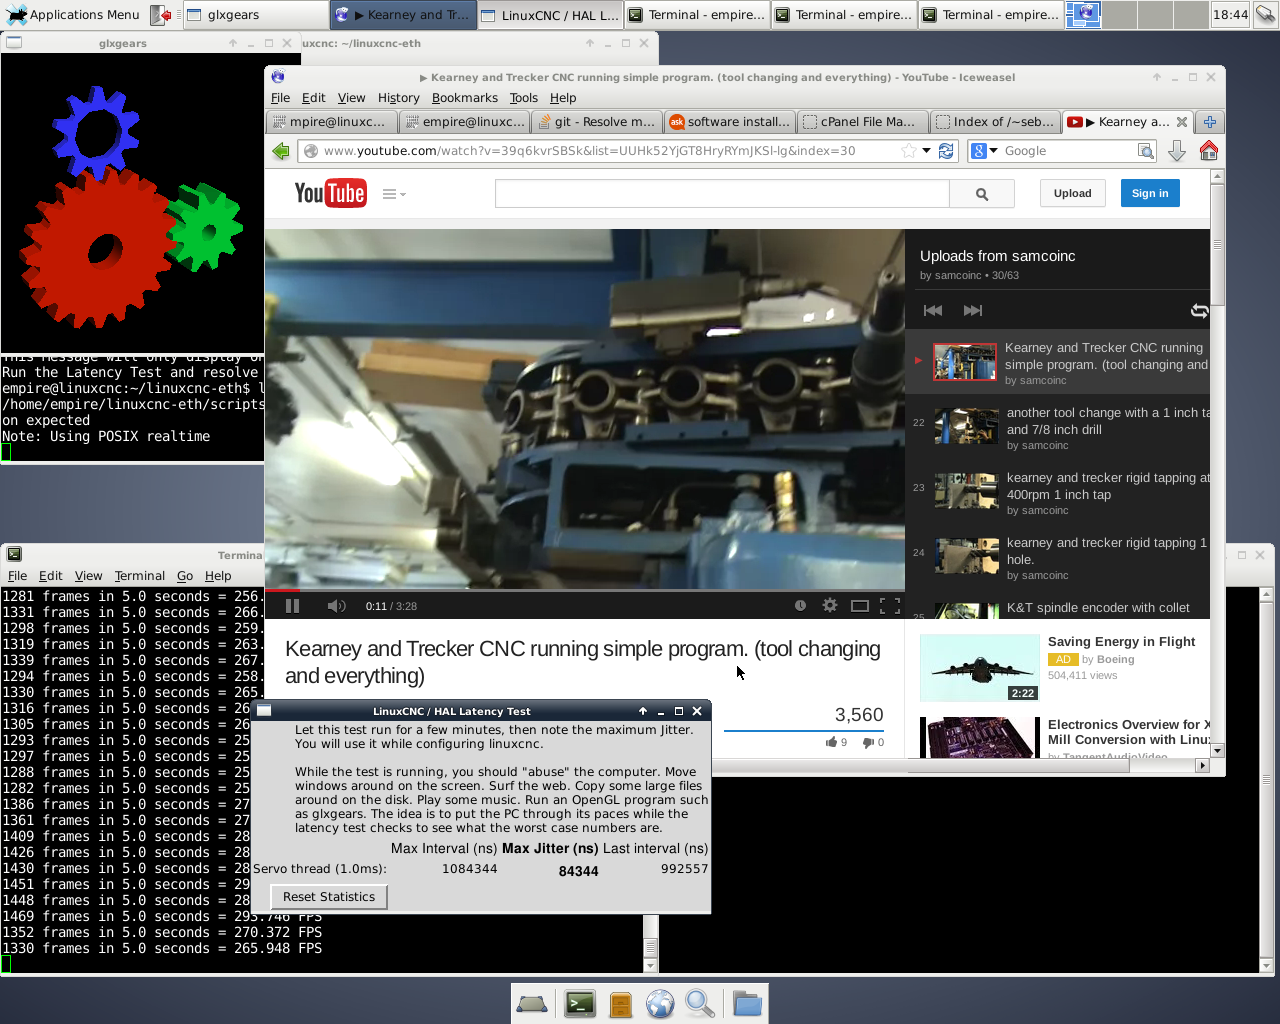Switch to software install... tab
This screenshot has width=1280, height=1024.
point(730,122)
